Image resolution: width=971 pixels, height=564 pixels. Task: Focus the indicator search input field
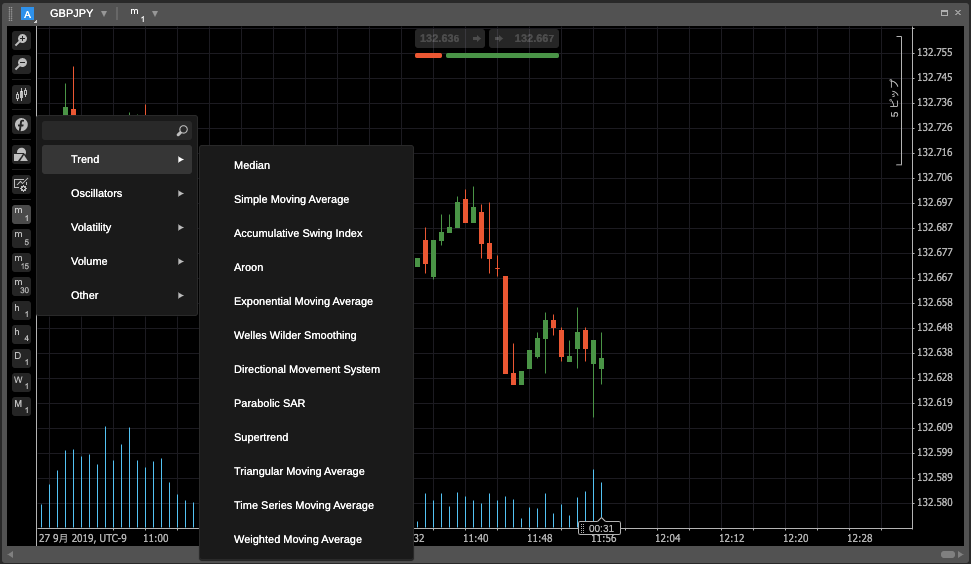click(108, 131)
